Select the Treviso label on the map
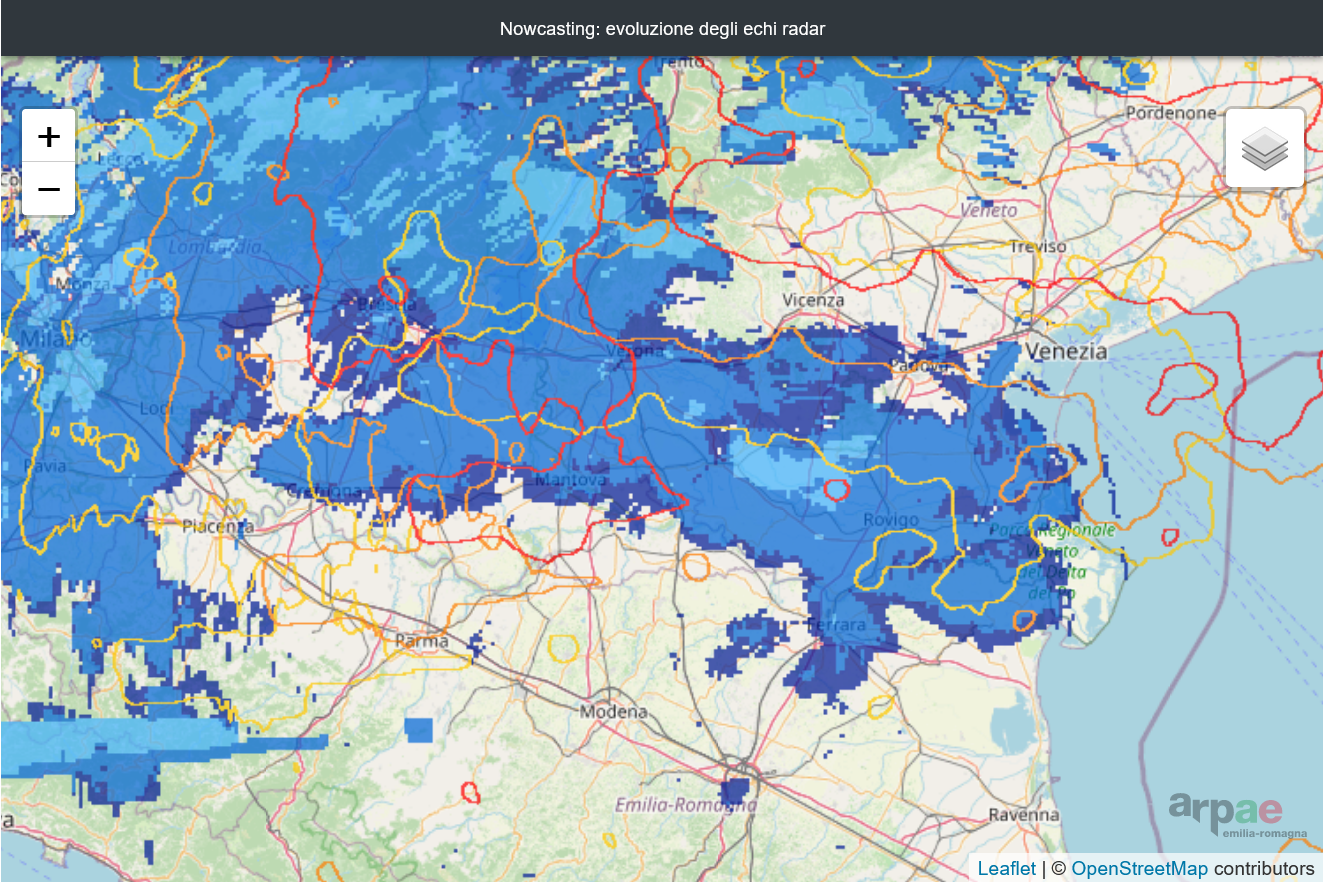The height and width of the screenshot is (882, 1323). click(1038, 246)
